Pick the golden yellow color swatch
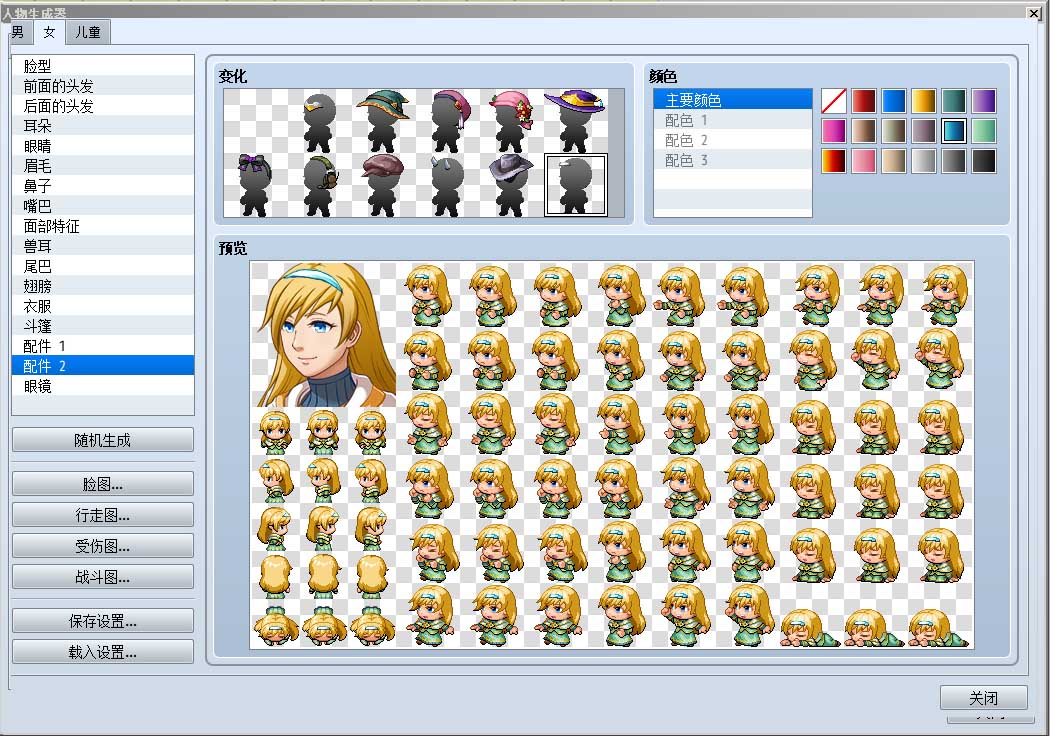1050x736 pixels. tap(923, 101)
